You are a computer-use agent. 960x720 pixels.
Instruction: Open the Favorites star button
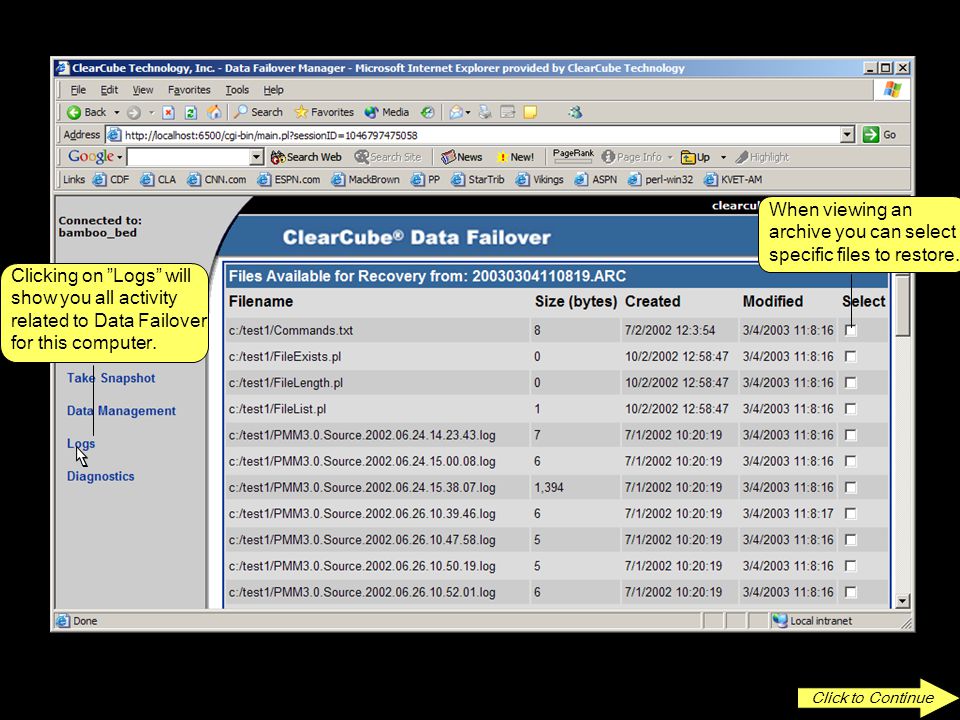tap(324, 112)
